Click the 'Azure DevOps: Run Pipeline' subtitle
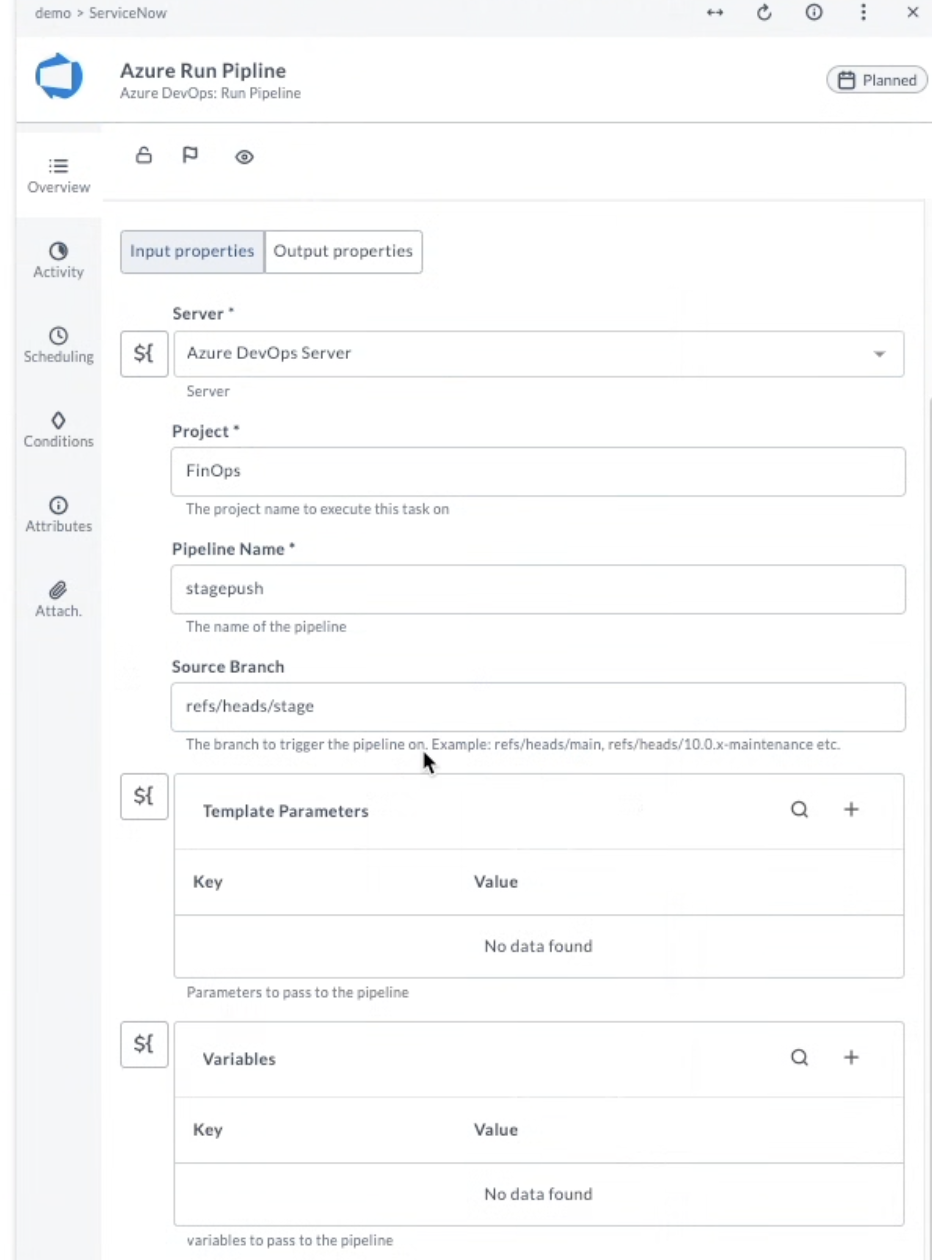The height and width of the screenshot is (1260, 932). click(210, 93)
